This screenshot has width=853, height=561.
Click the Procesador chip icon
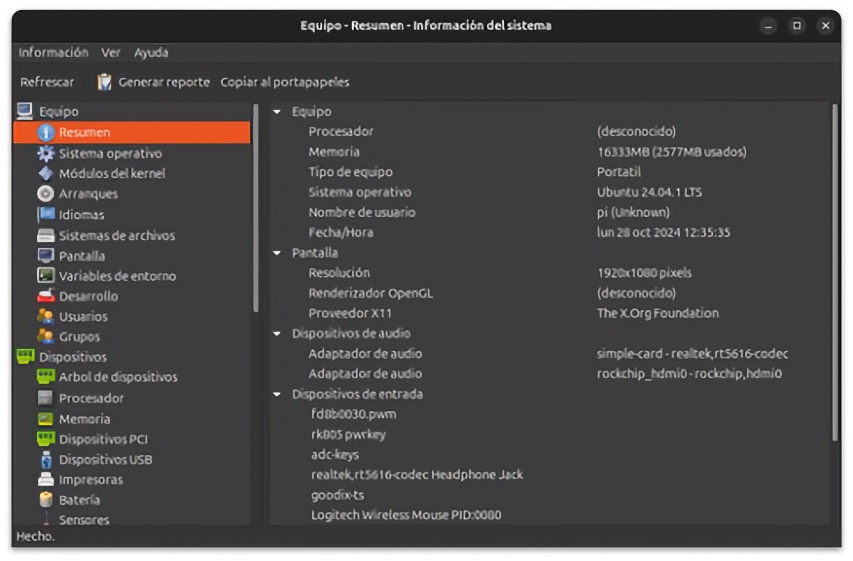tap(46, 398)
